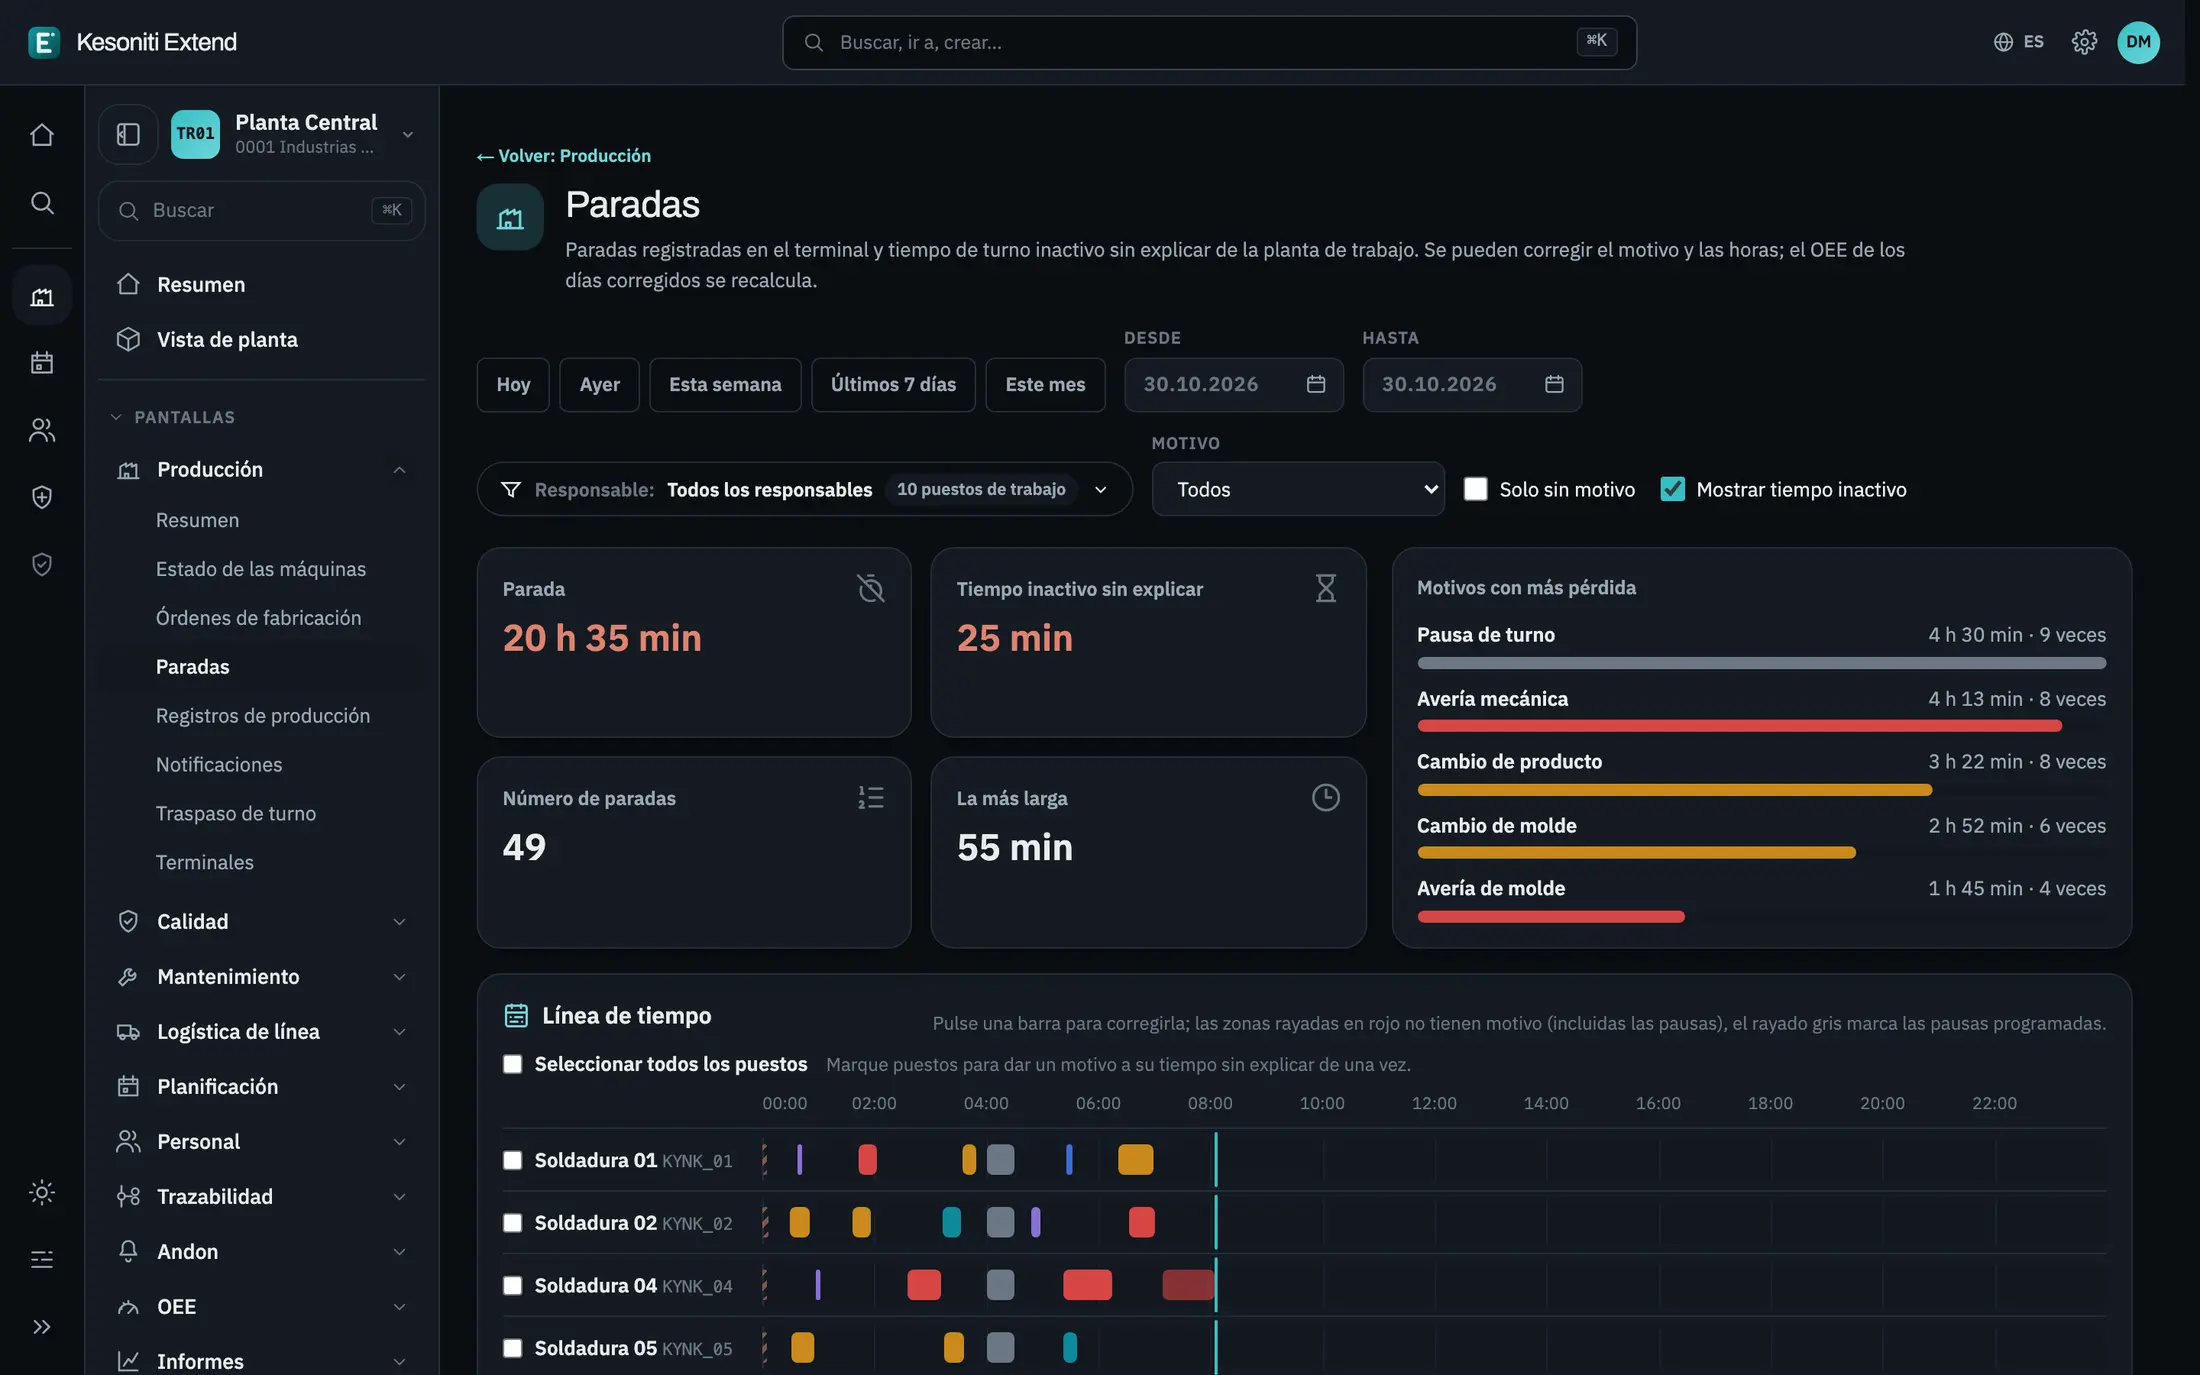This screenshot has width=2200, height=1375.
Task: Follow the Volver: Producción link
Action: (x=564, y=156)
